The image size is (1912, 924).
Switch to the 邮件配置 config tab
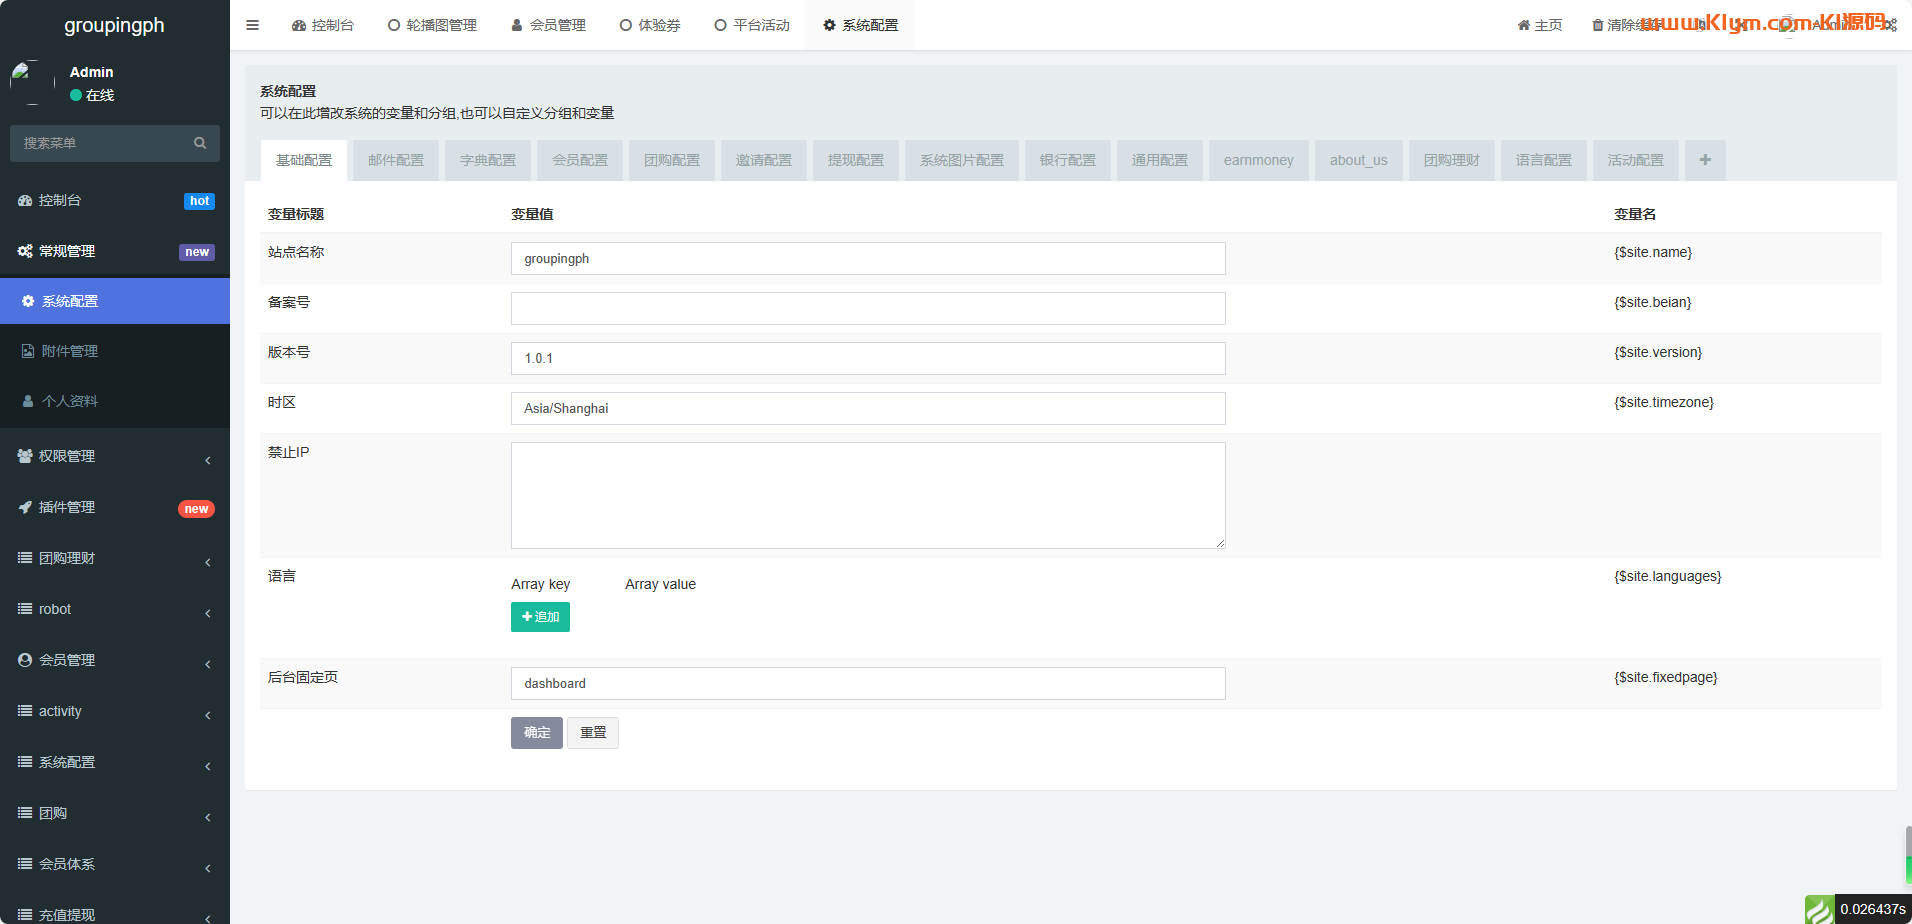[x=396, y=160]
